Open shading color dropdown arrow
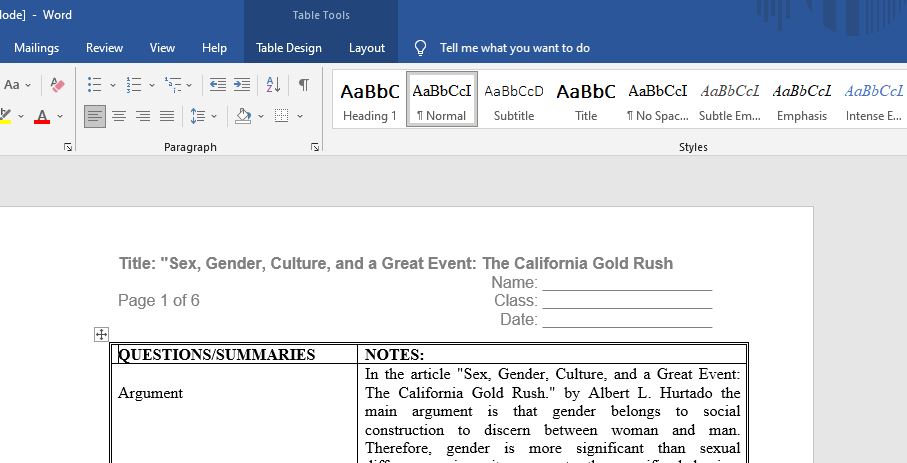This screenshot has height=463, width=907. pos(261,116)
